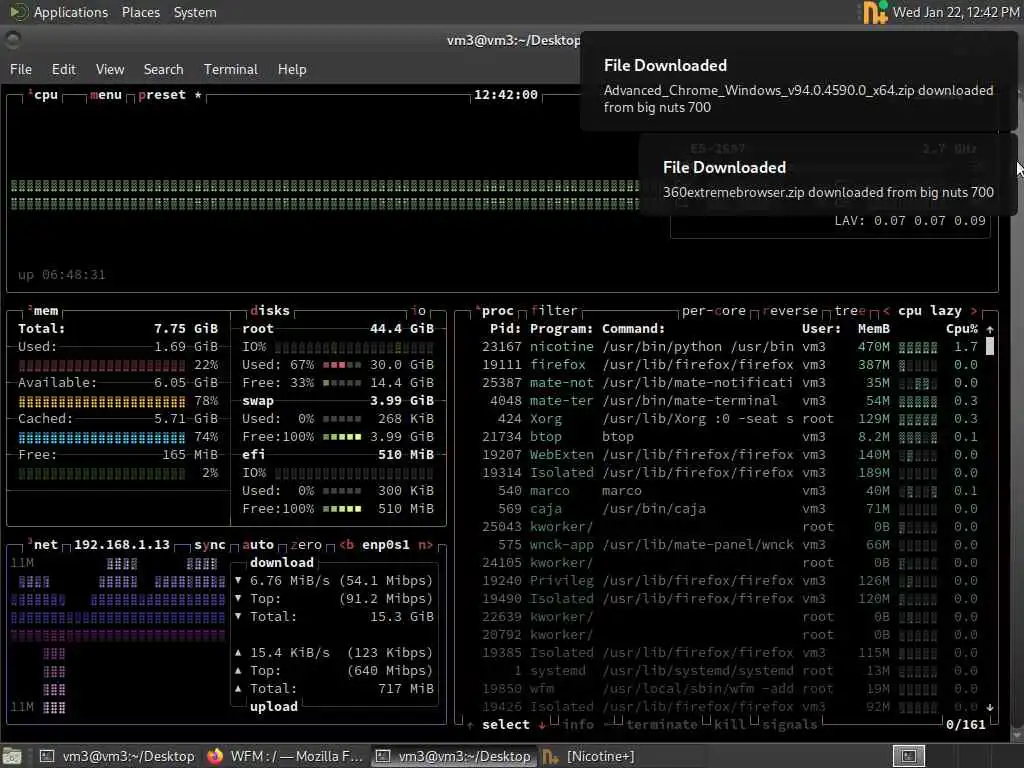1024x768 pixels.
Task: Toggle disks display in mem box
Action: coord(270,310)
